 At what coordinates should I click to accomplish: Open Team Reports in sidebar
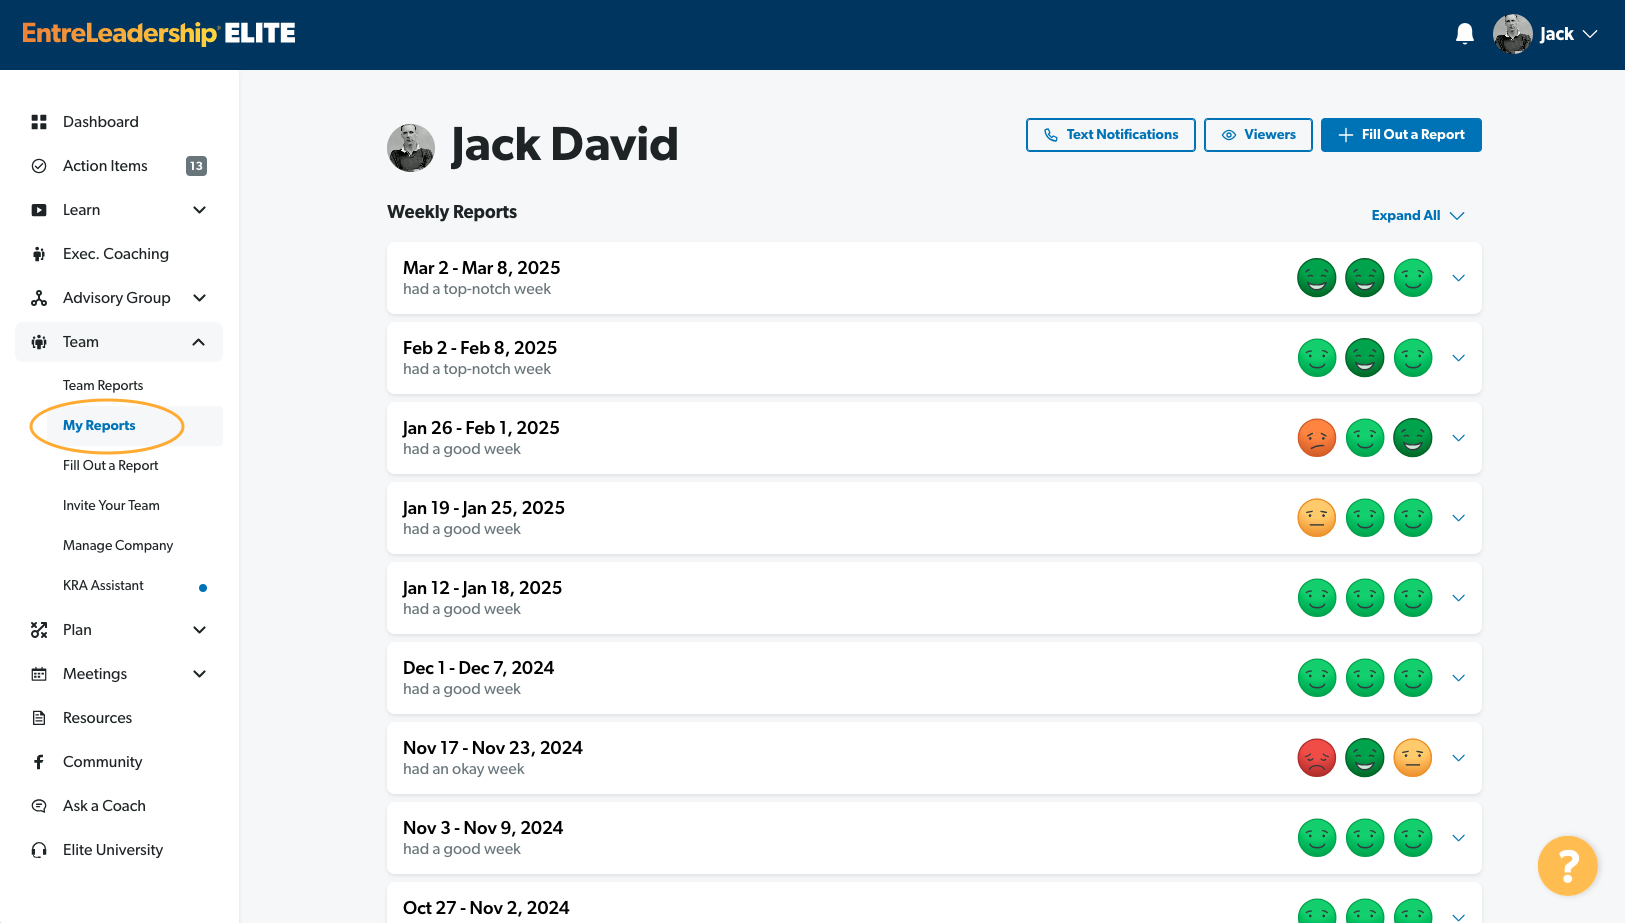pyautogui.click(x=103, y=386)
